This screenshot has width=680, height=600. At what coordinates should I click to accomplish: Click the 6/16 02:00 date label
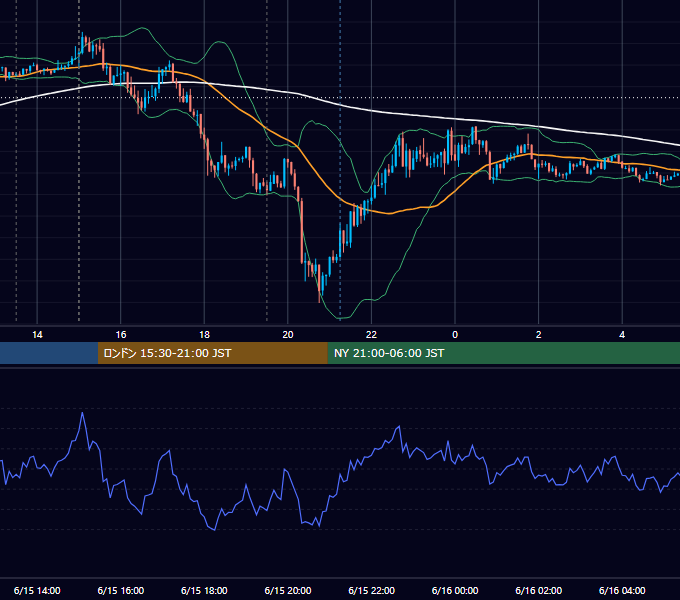[539, 590]
